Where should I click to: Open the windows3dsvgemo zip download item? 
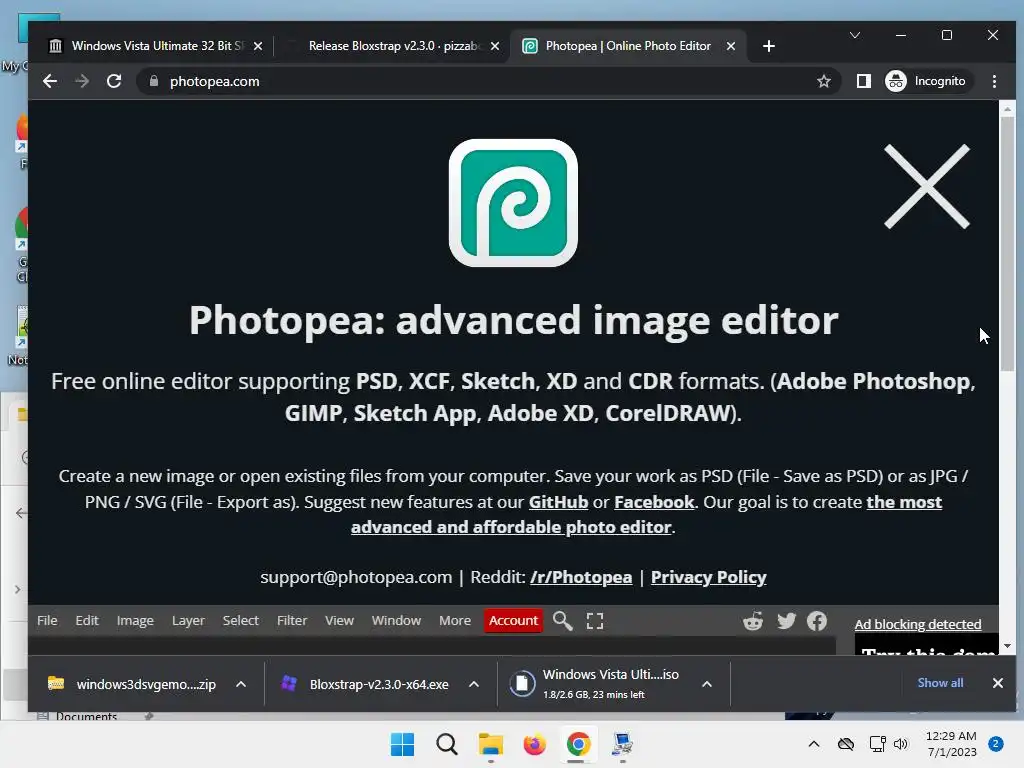tap(132, 684)
